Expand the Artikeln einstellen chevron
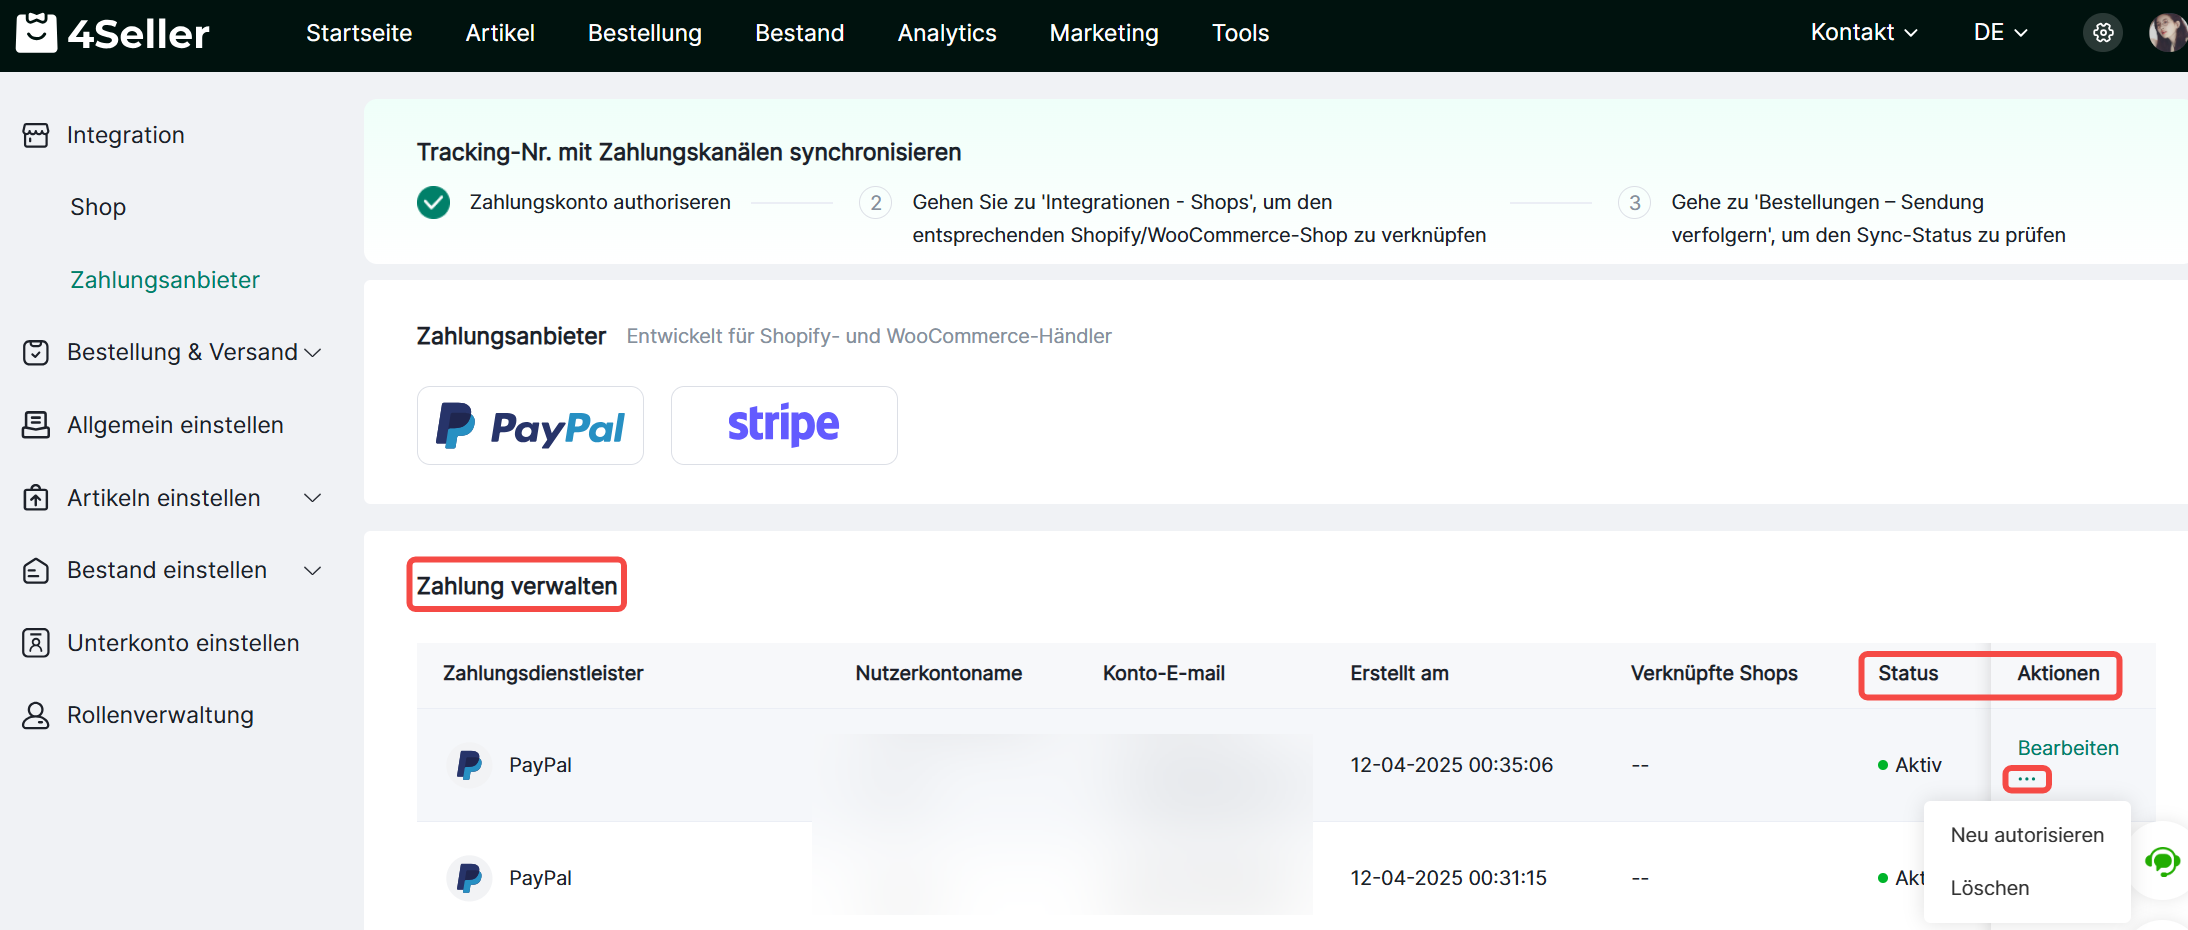2188x930 pixels. tap(312, 498)
